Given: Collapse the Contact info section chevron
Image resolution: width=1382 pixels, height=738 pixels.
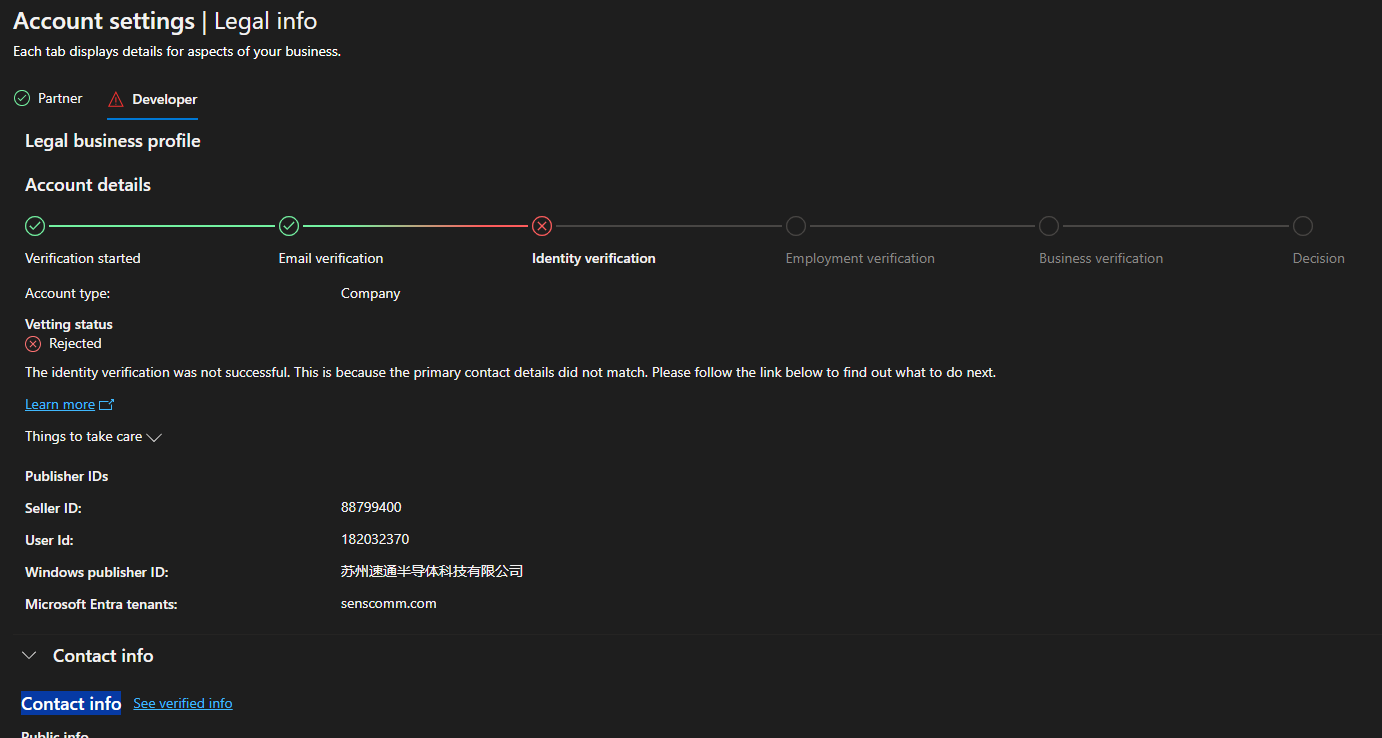Looking at the screenshot, I should (30, 655).
